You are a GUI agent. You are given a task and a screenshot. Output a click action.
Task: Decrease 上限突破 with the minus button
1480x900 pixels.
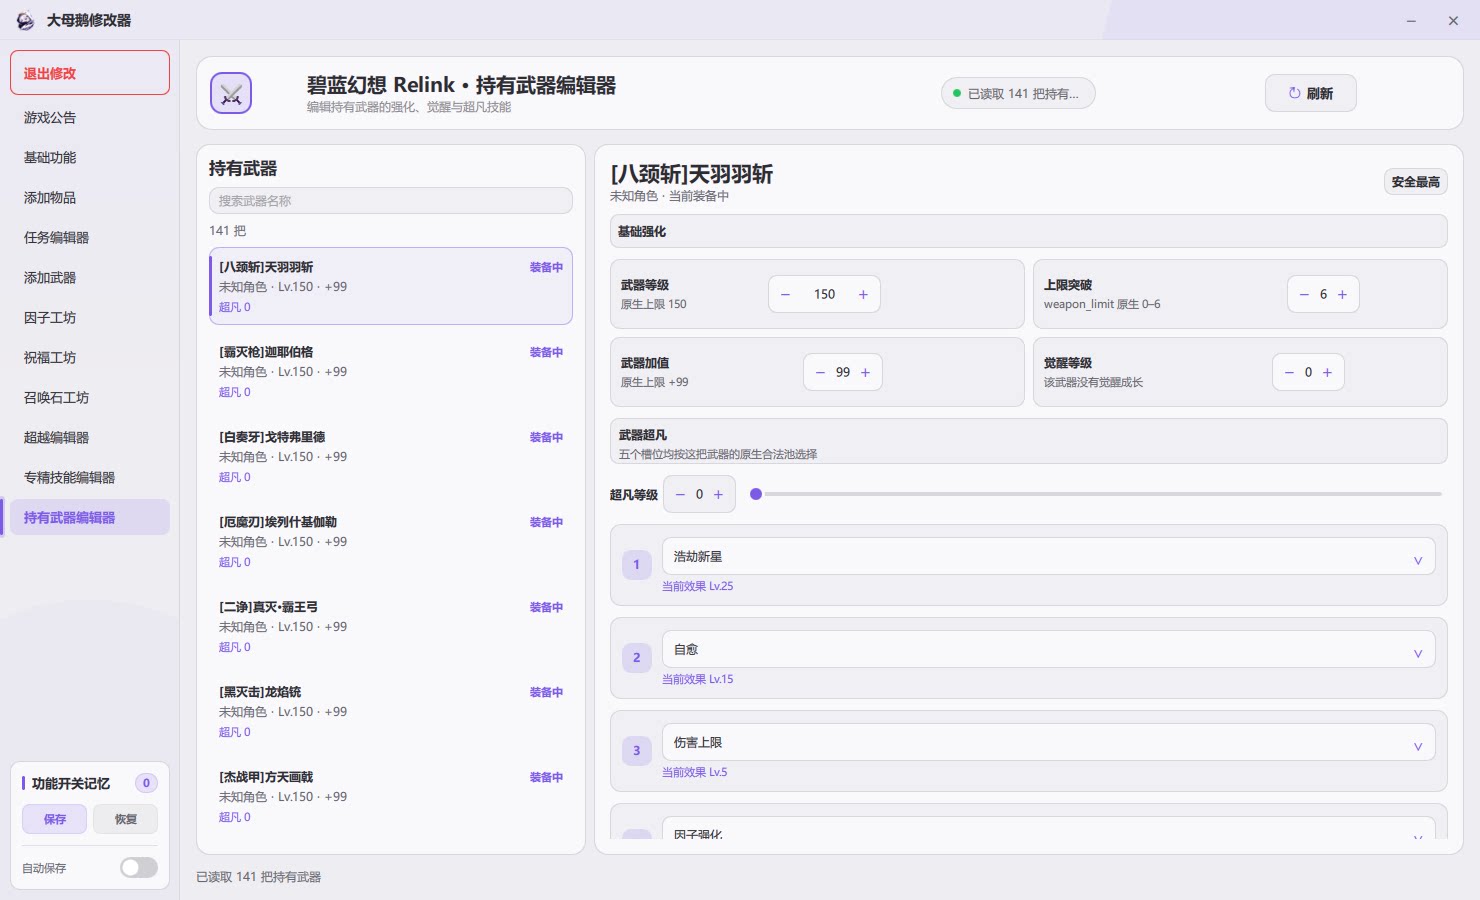click(1304, 294)
